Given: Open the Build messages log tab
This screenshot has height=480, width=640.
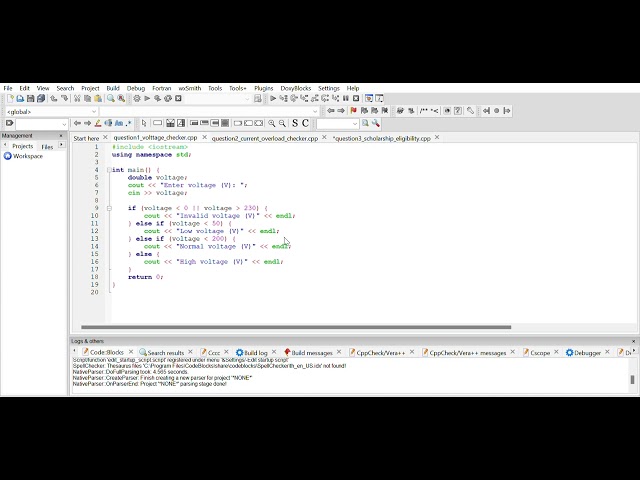Looking at the screenshot, I should click(308, 353).
